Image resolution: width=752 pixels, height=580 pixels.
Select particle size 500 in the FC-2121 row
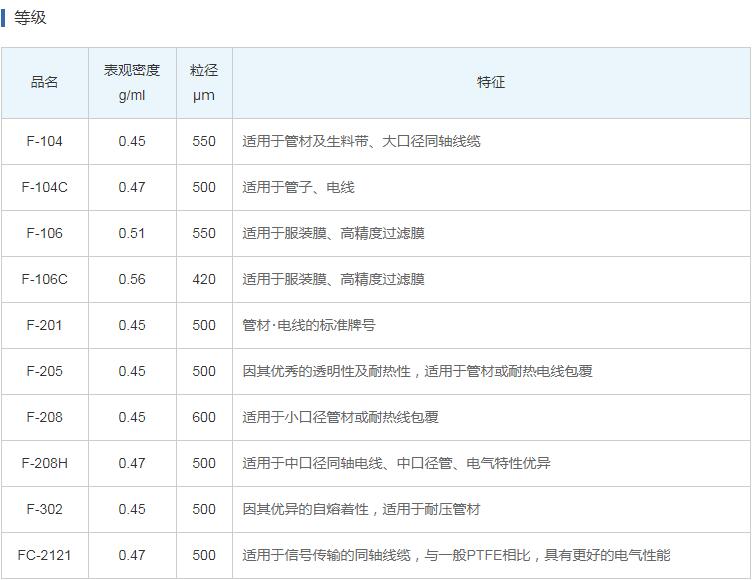click(x=204, y=556)
